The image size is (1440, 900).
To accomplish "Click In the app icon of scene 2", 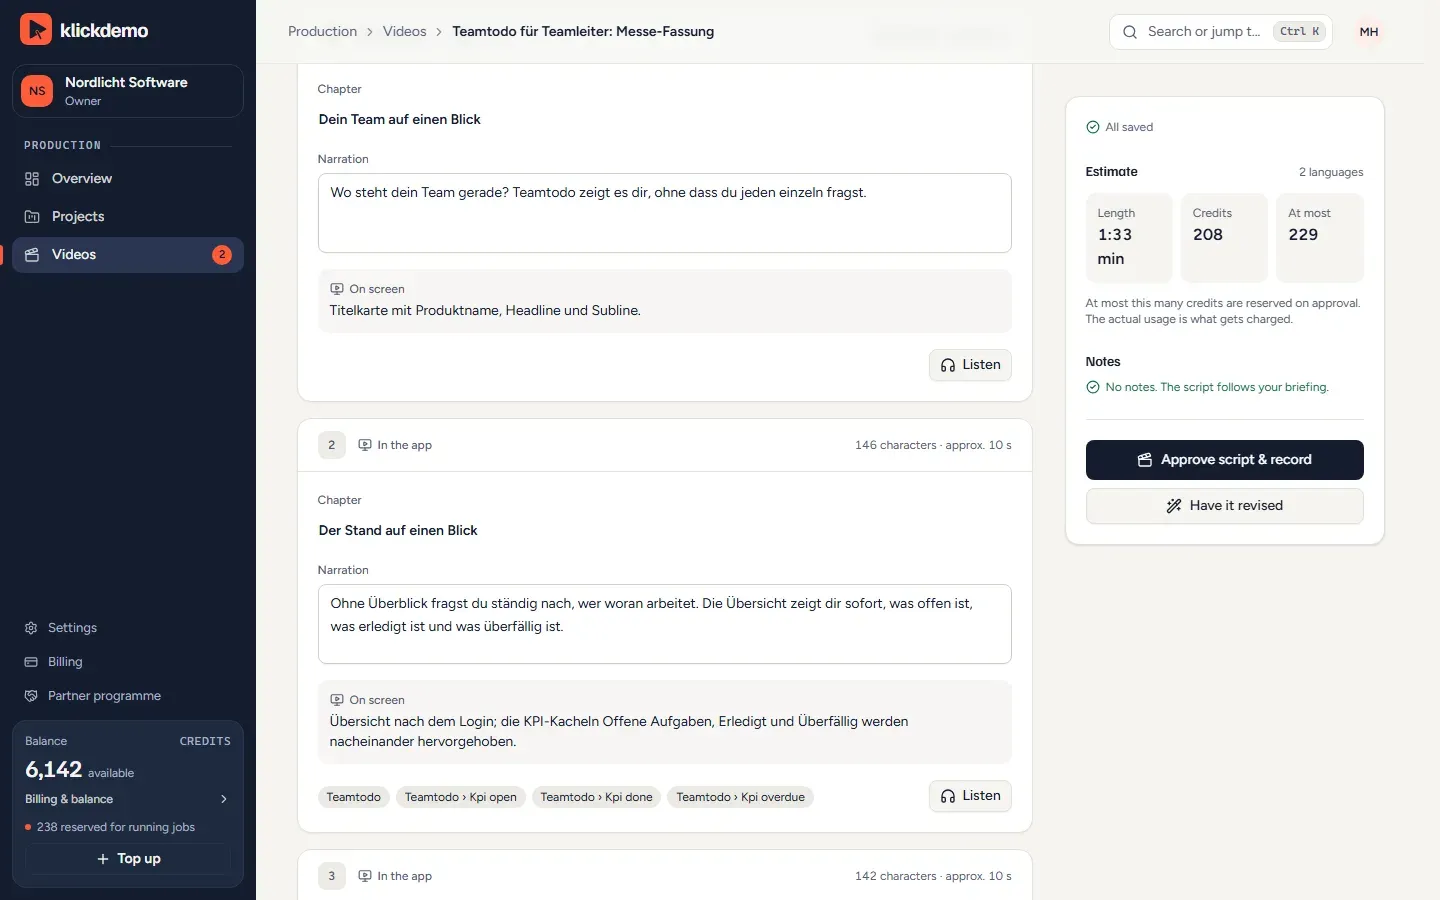I will [x=365, y=445].
